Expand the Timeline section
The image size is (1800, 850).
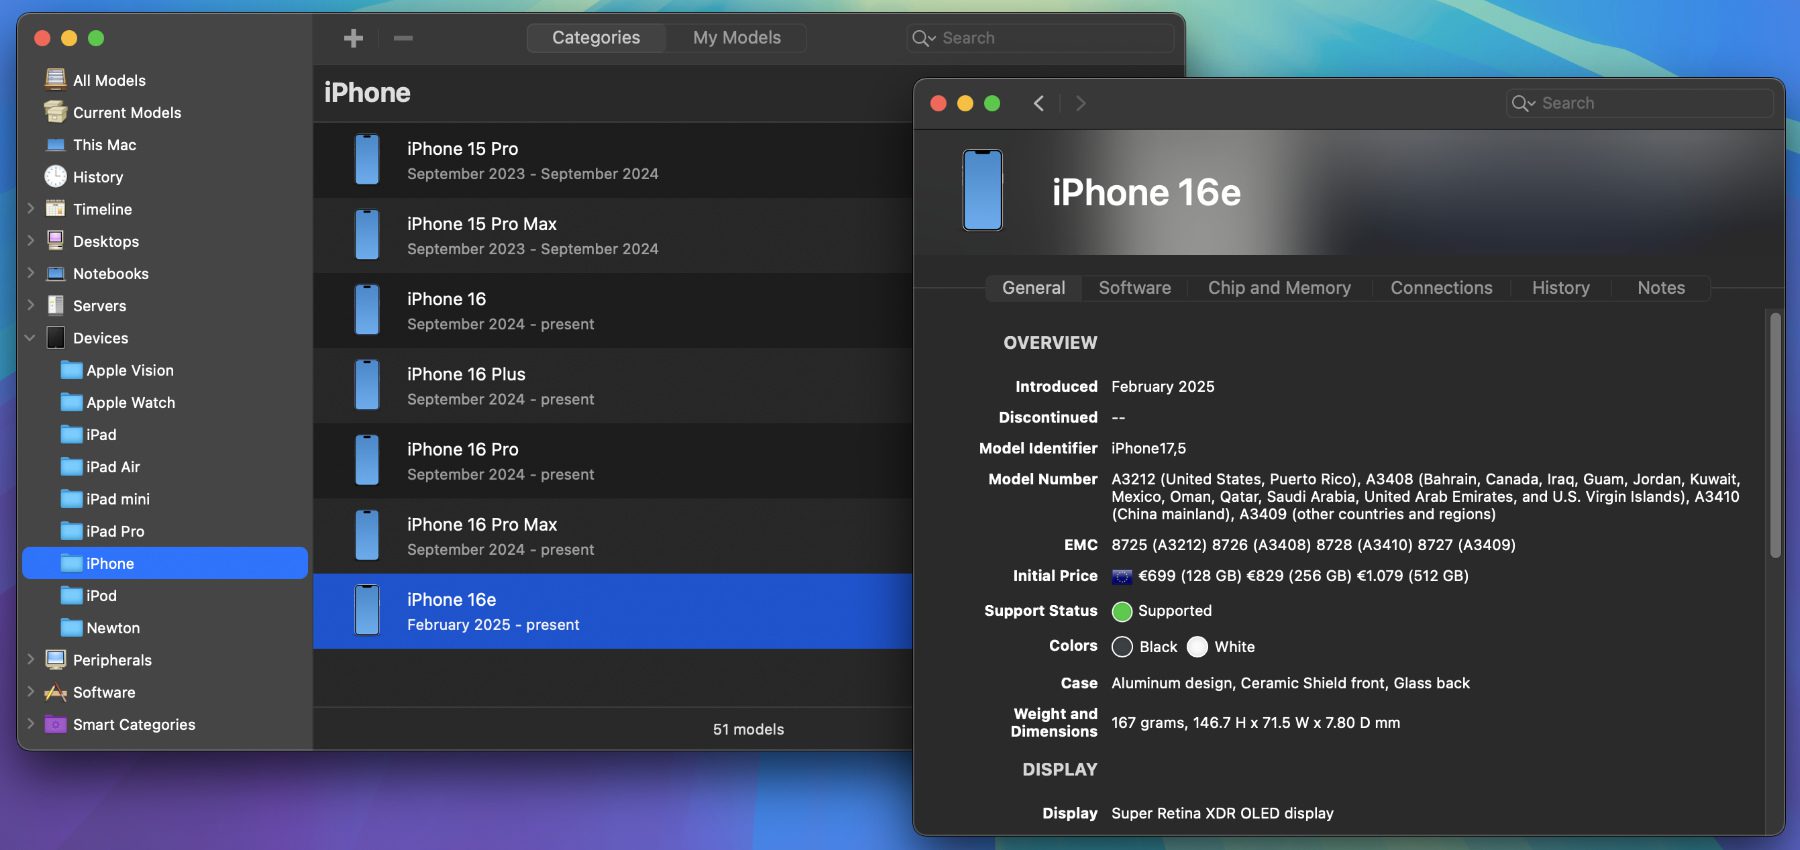31,209
